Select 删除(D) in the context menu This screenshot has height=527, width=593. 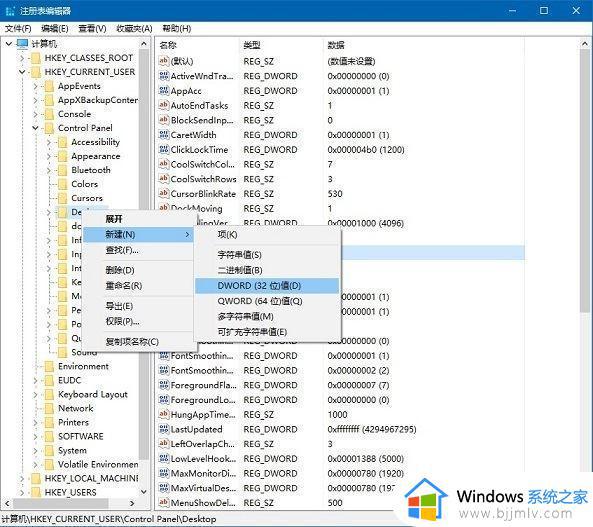[138, 270]
